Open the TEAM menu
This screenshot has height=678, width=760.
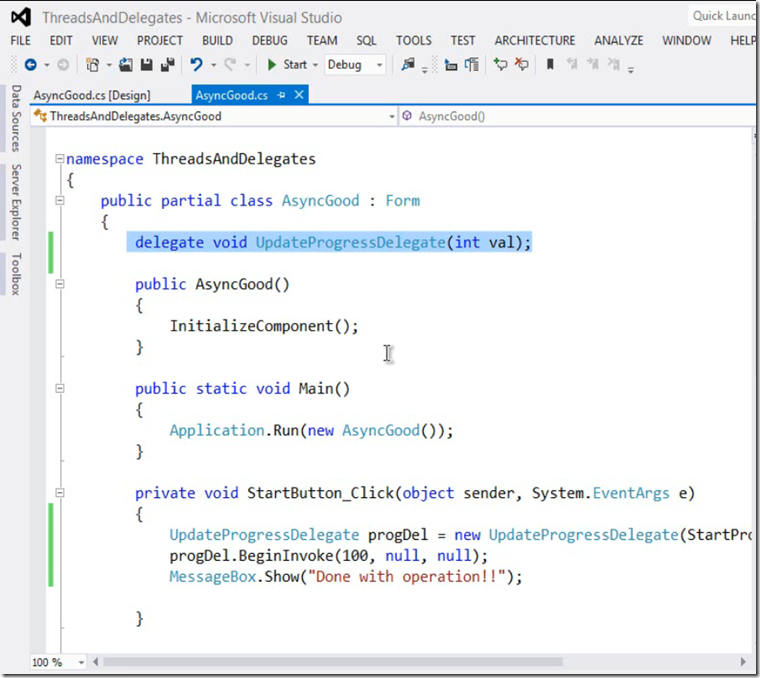click(322, 40)
